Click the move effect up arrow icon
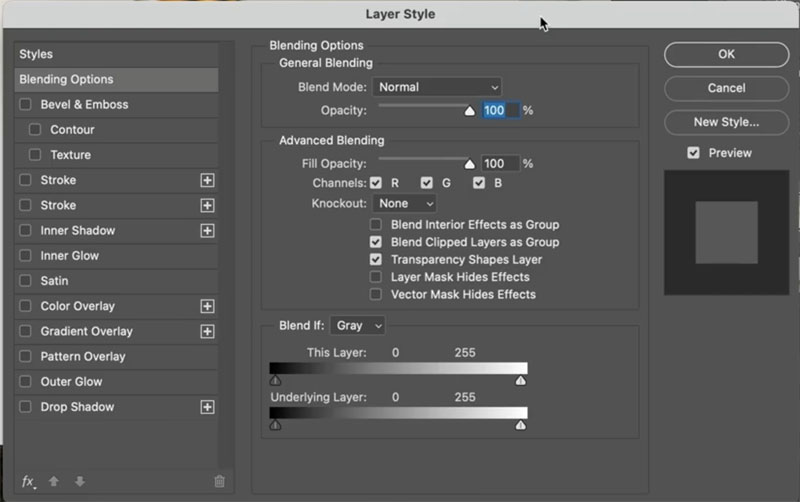 [54, 481]
